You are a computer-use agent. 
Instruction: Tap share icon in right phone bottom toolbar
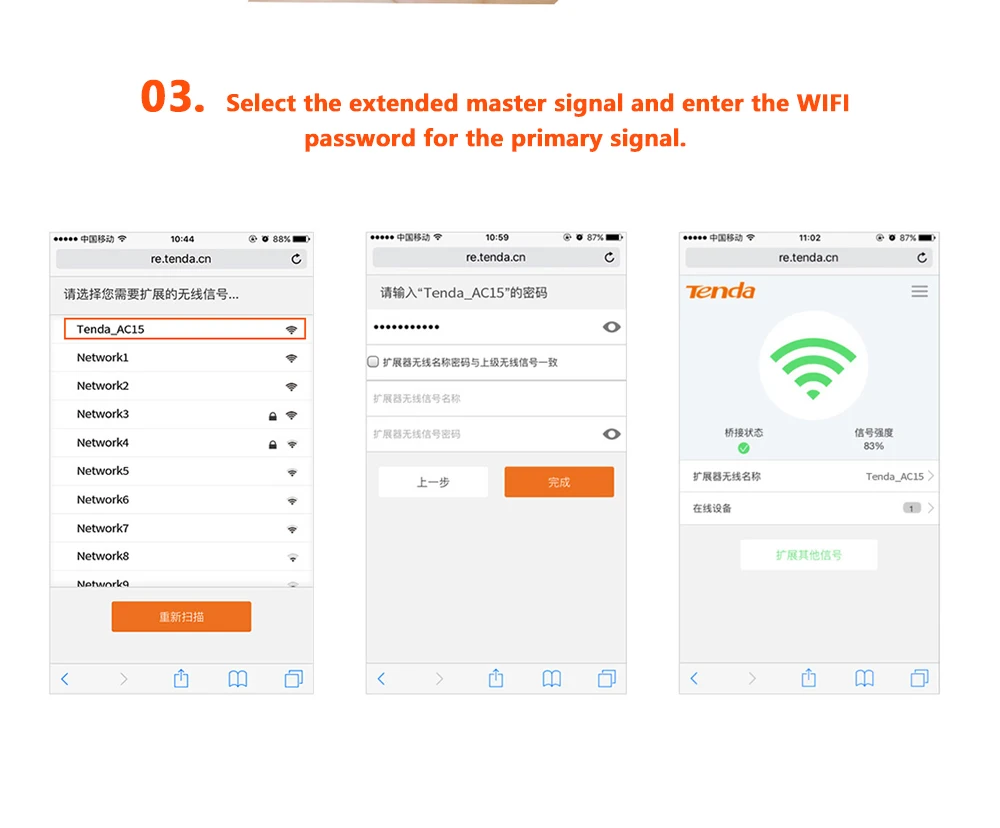[809, 677]
